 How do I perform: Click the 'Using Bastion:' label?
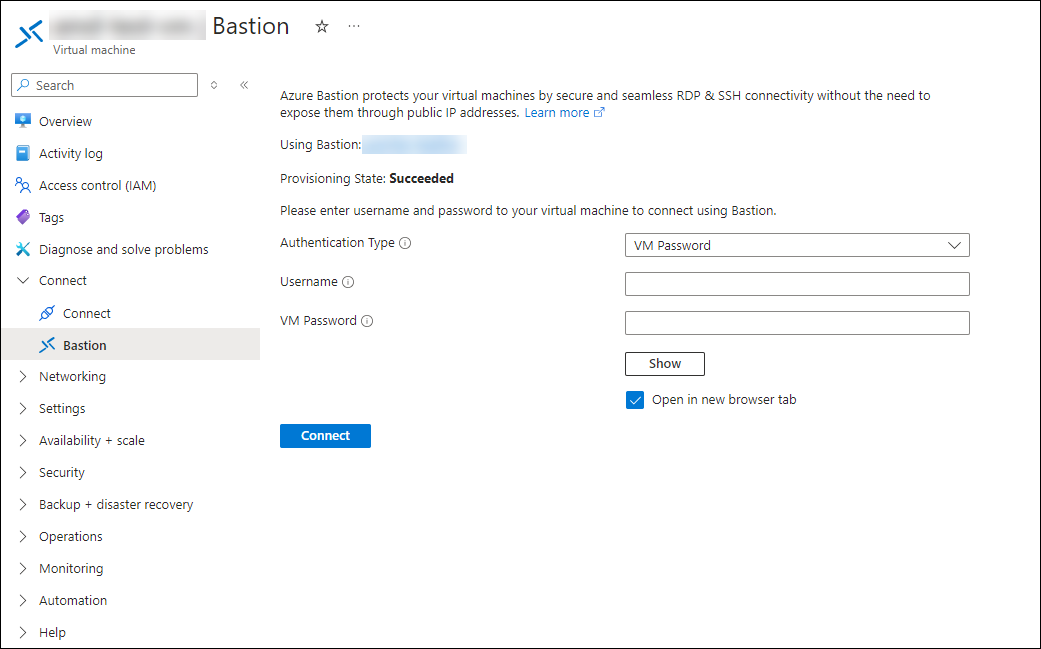321,145
